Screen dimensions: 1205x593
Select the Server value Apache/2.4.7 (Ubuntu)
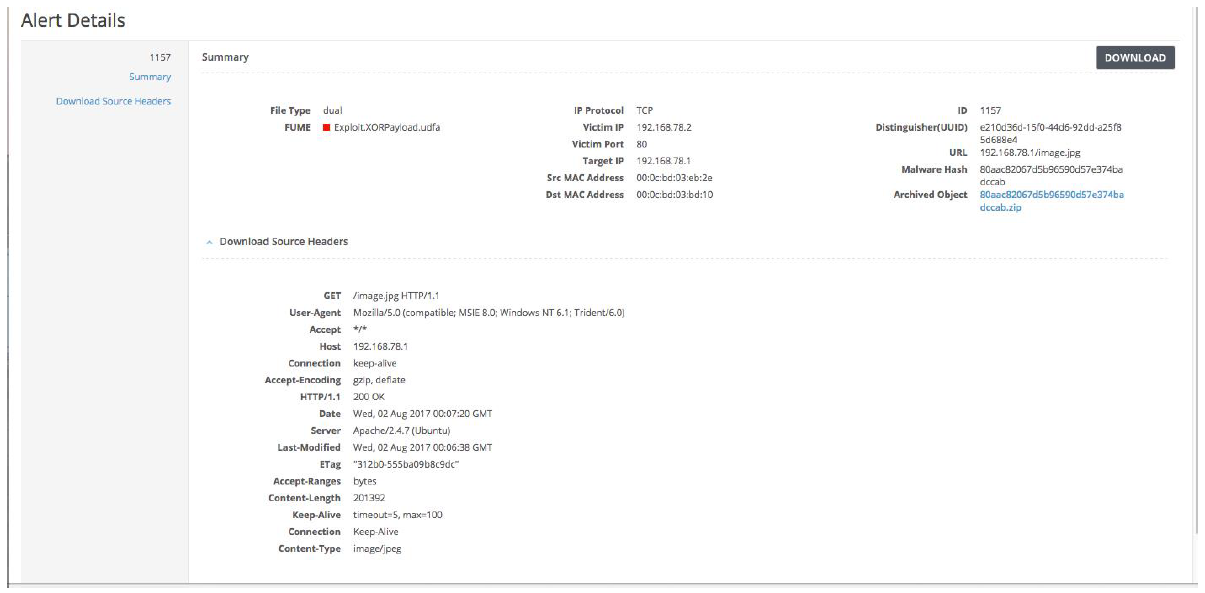pos(402,431)
